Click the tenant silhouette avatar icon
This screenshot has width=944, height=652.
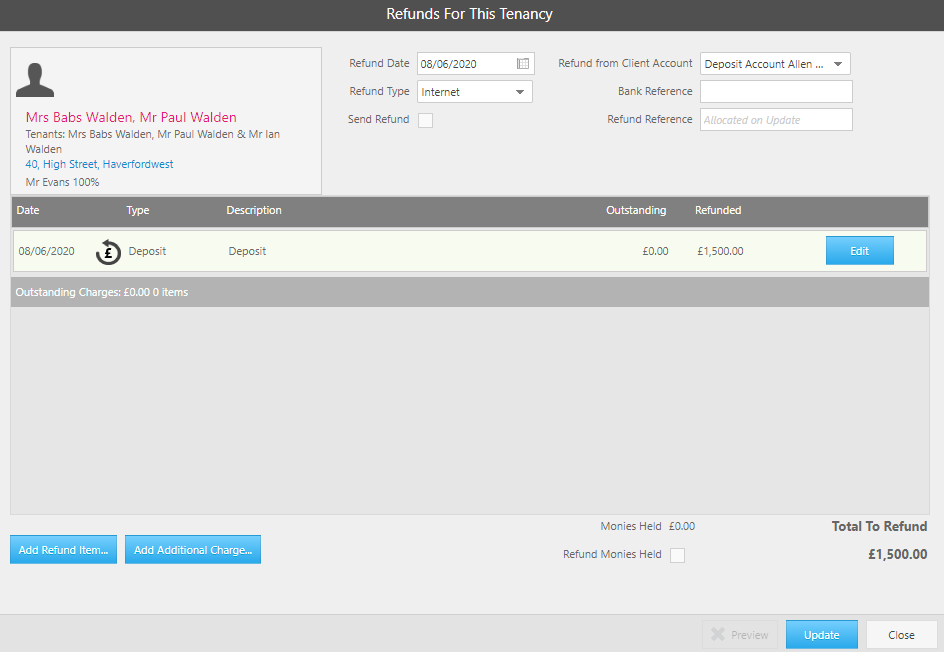[x=35, y=79]
